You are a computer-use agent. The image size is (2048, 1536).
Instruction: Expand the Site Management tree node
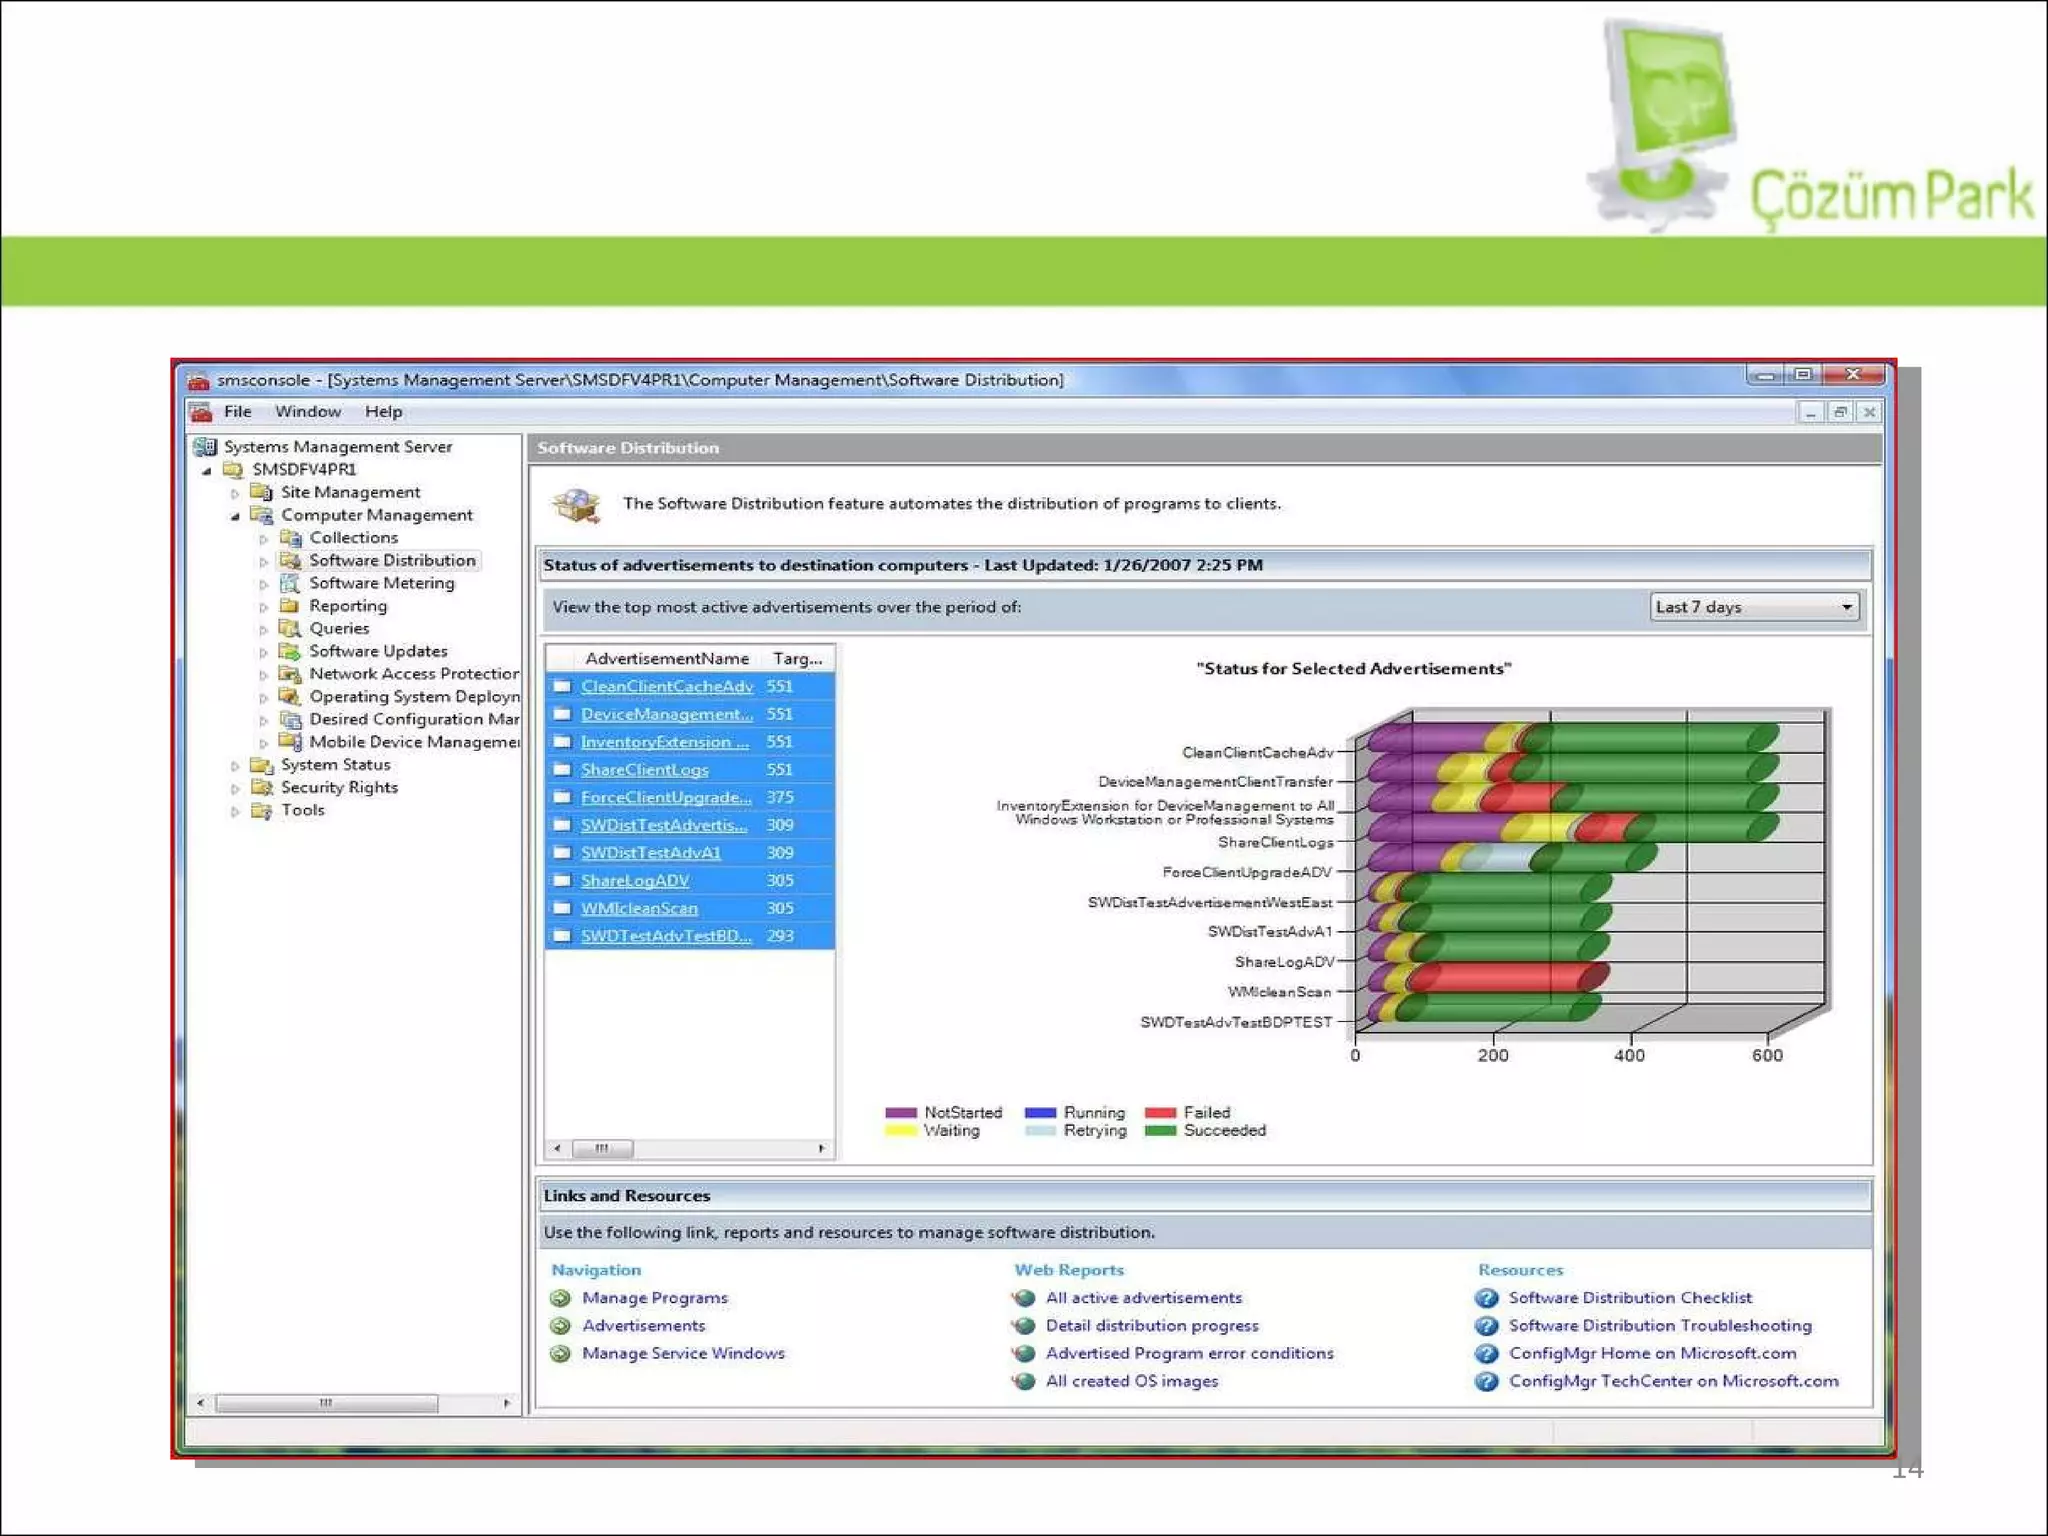235,493
